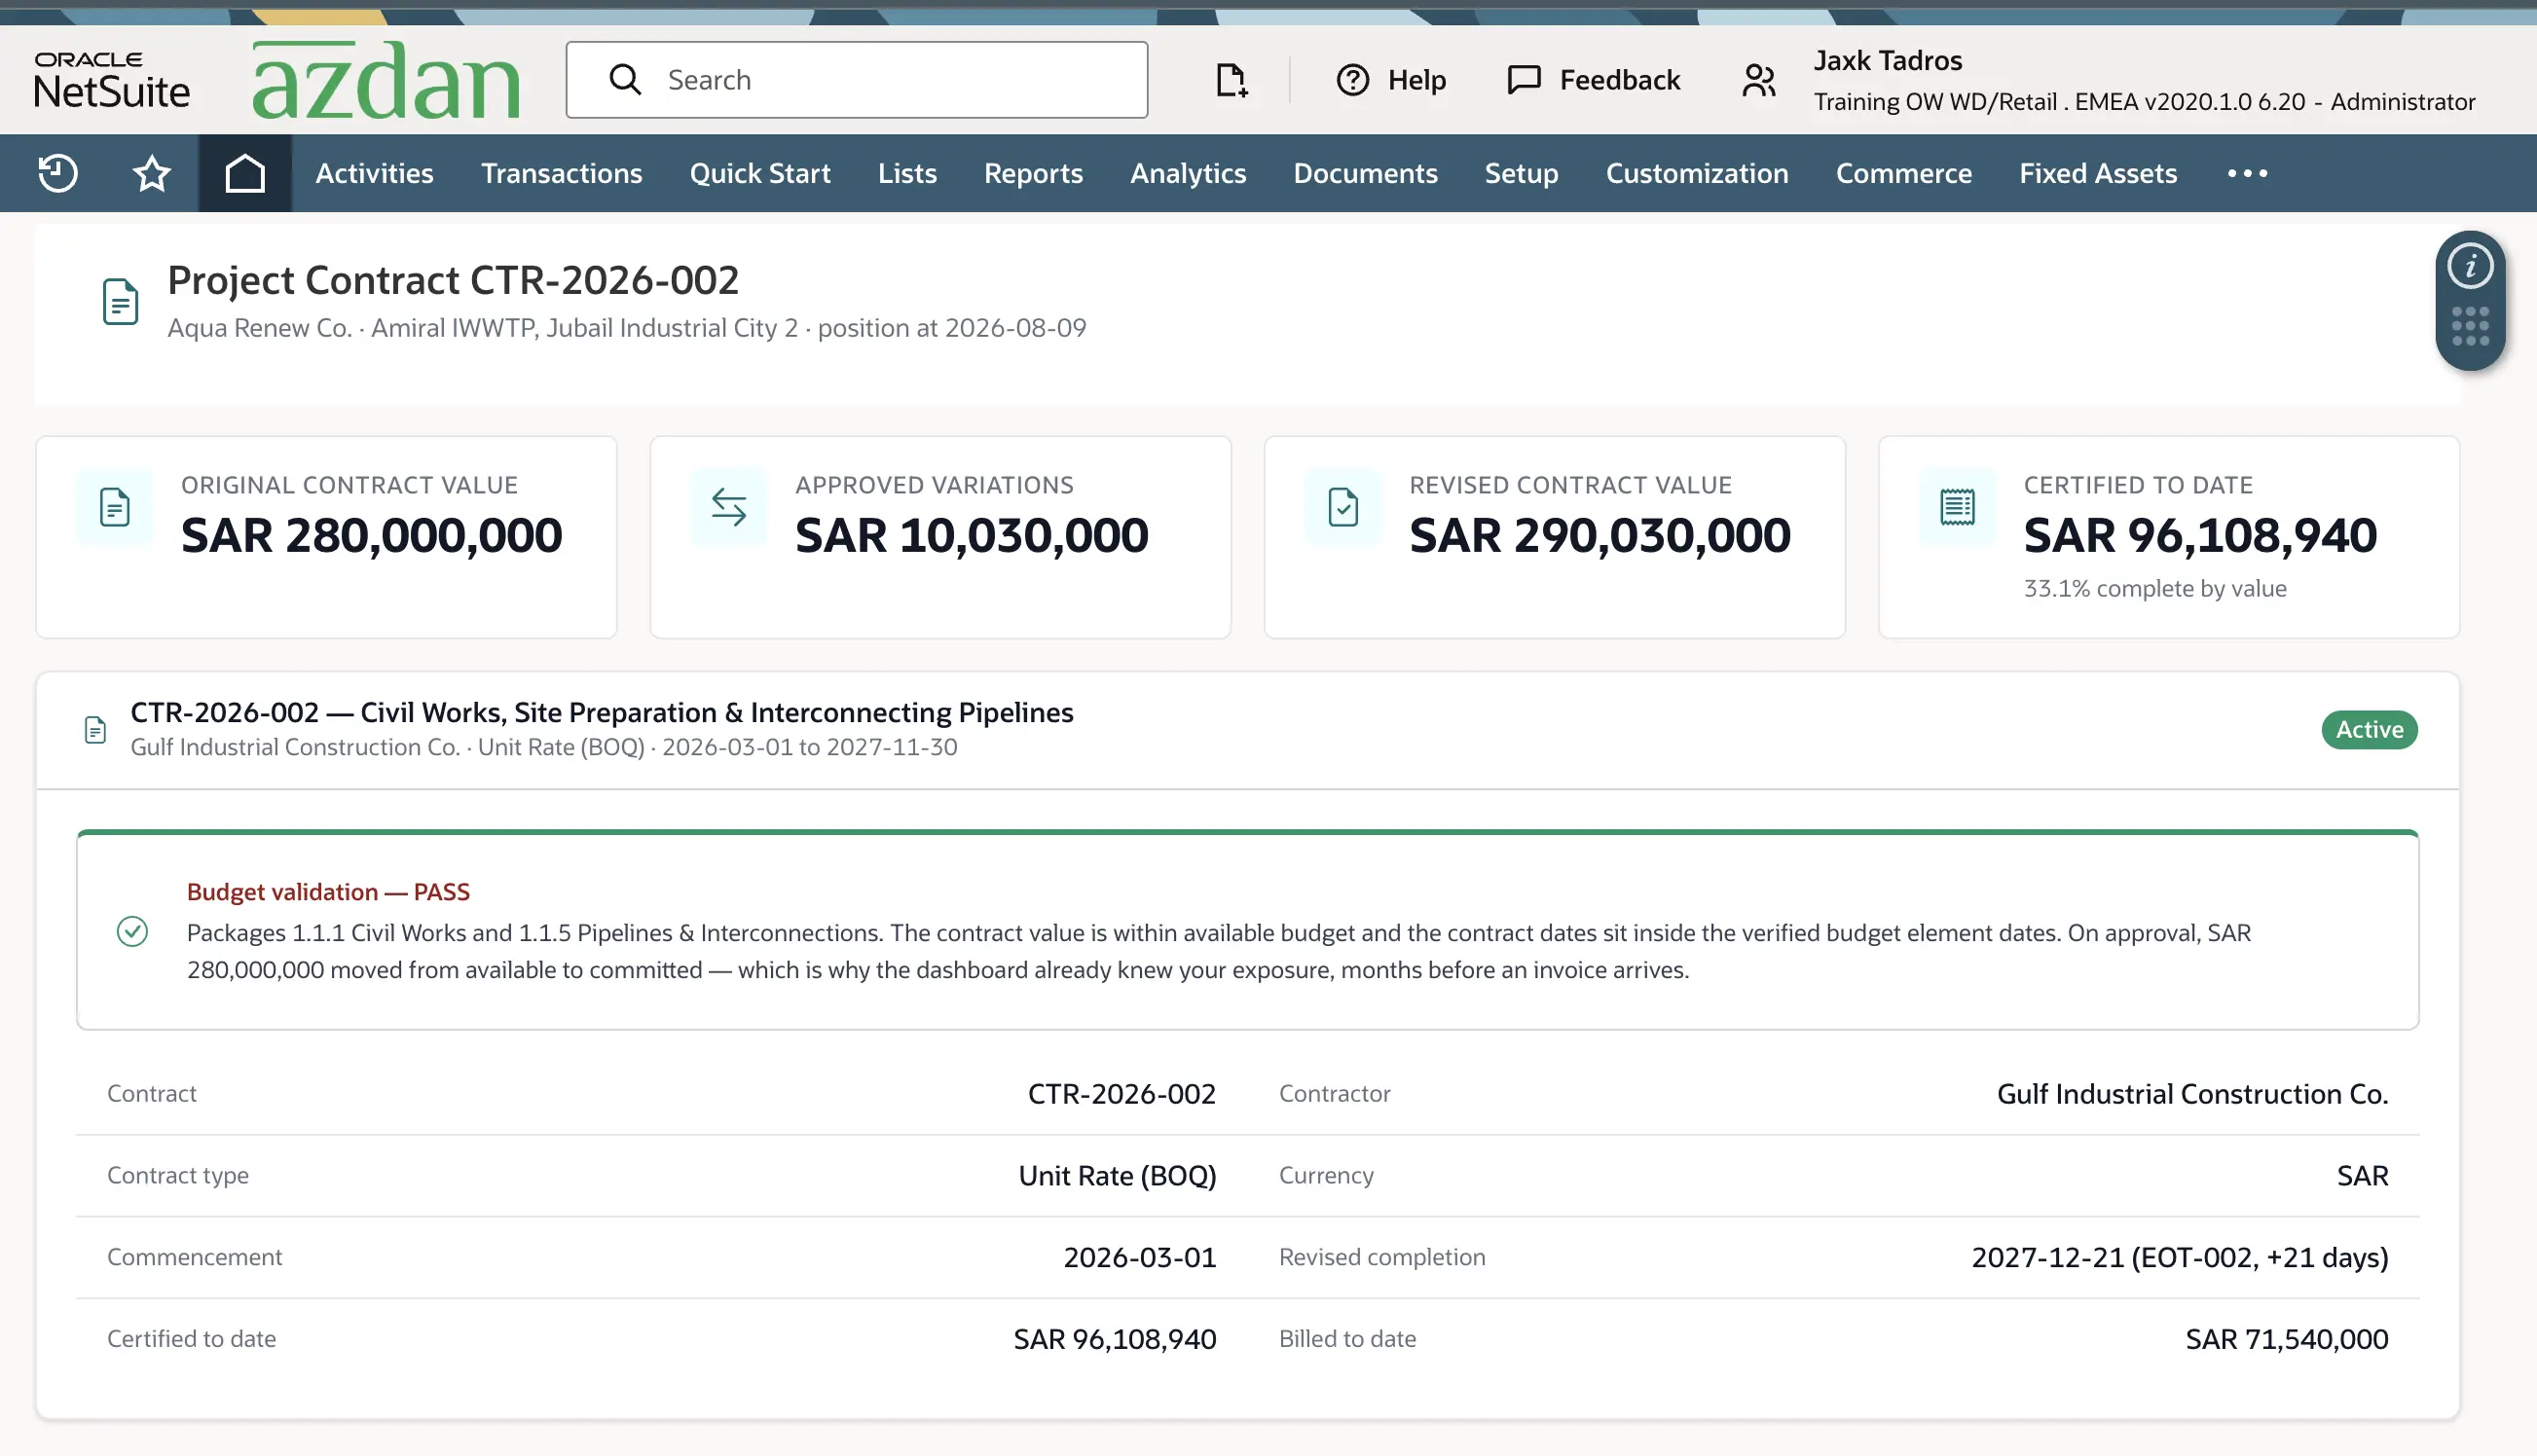Click the SAR 290,030,000 revised value

tap(1599, 535)
